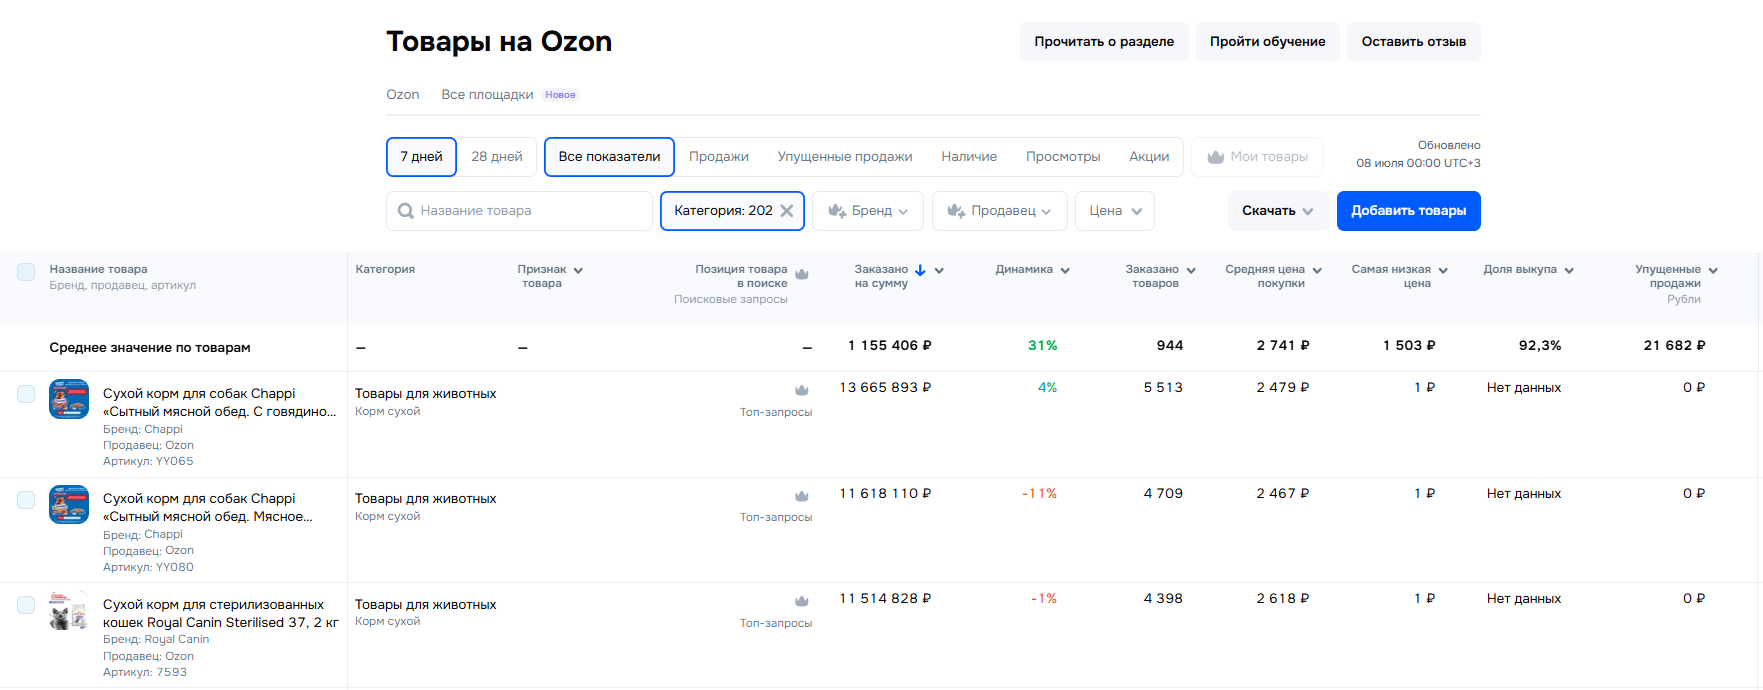Click the sort arrow on Заказано на сумму
Viewport: 1763px width, 690px height.
pos(920,270)
